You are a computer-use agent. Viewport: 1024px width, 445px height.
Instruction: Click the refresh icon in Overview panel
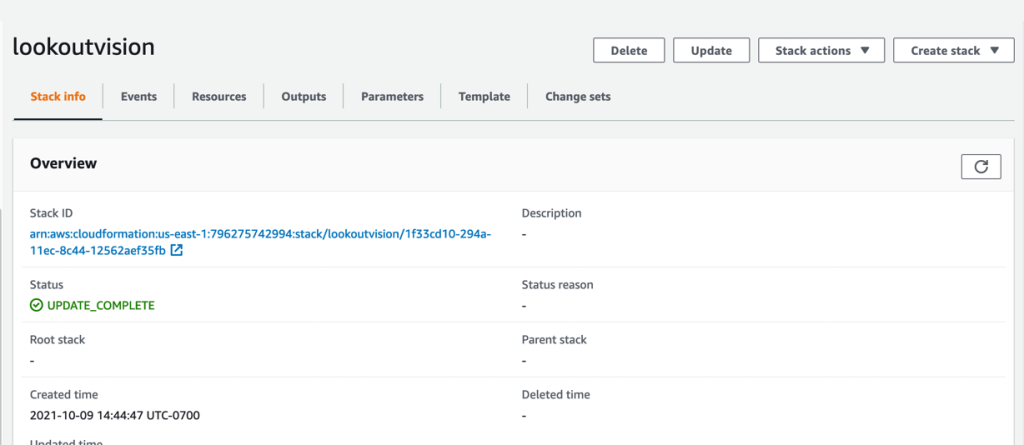coord(980,166)
